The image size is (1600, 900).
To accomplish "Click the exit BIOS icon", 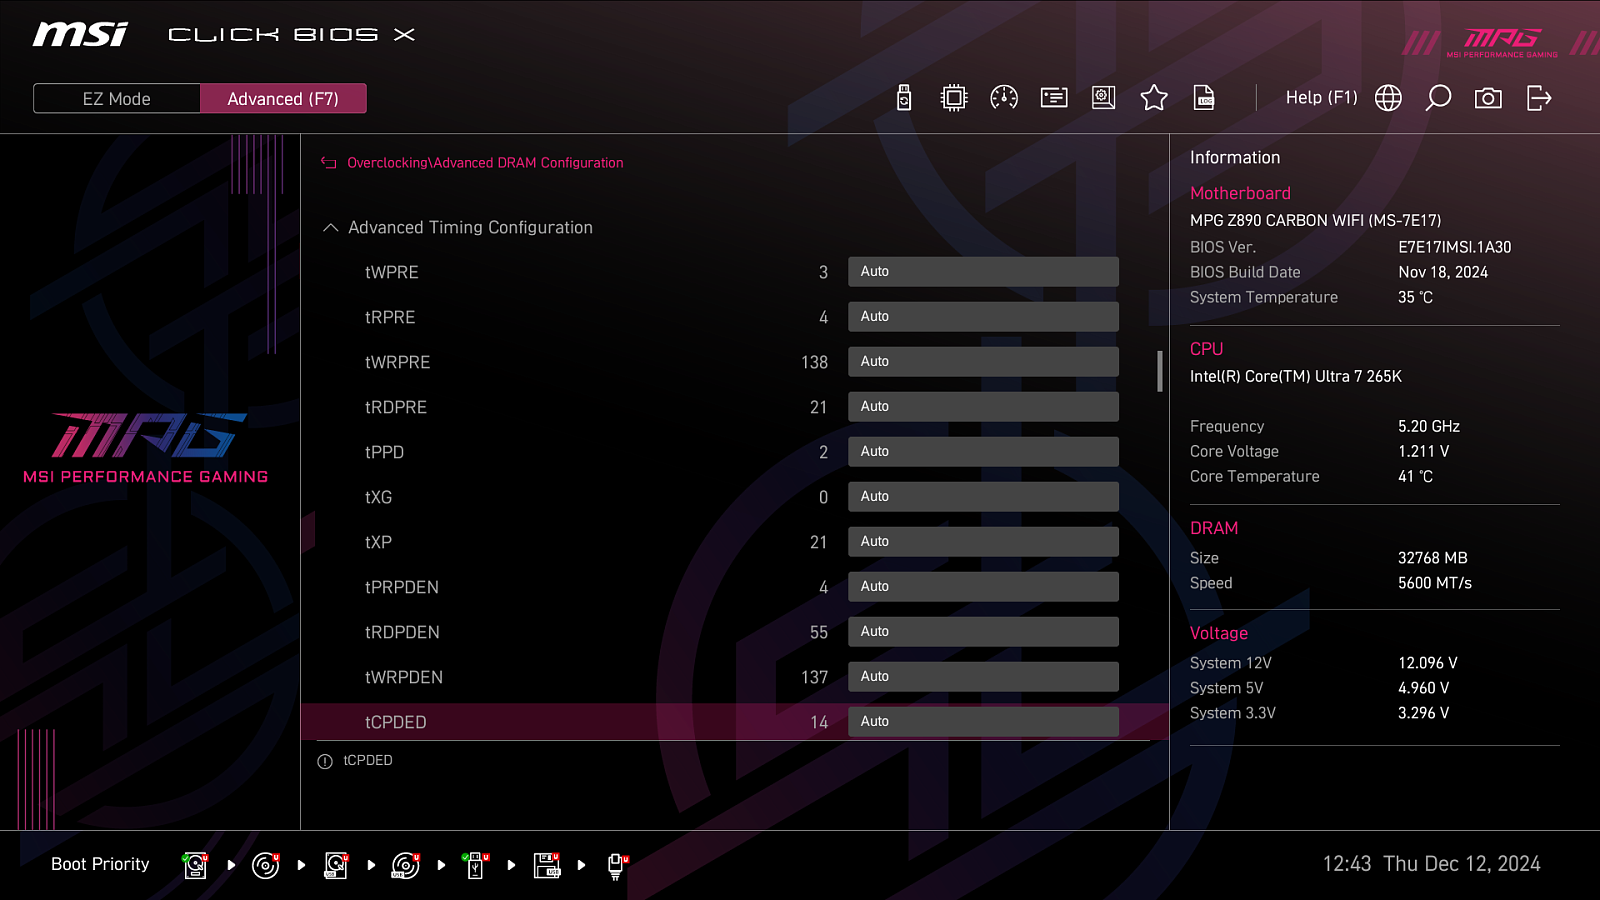I will [1539, 98].
